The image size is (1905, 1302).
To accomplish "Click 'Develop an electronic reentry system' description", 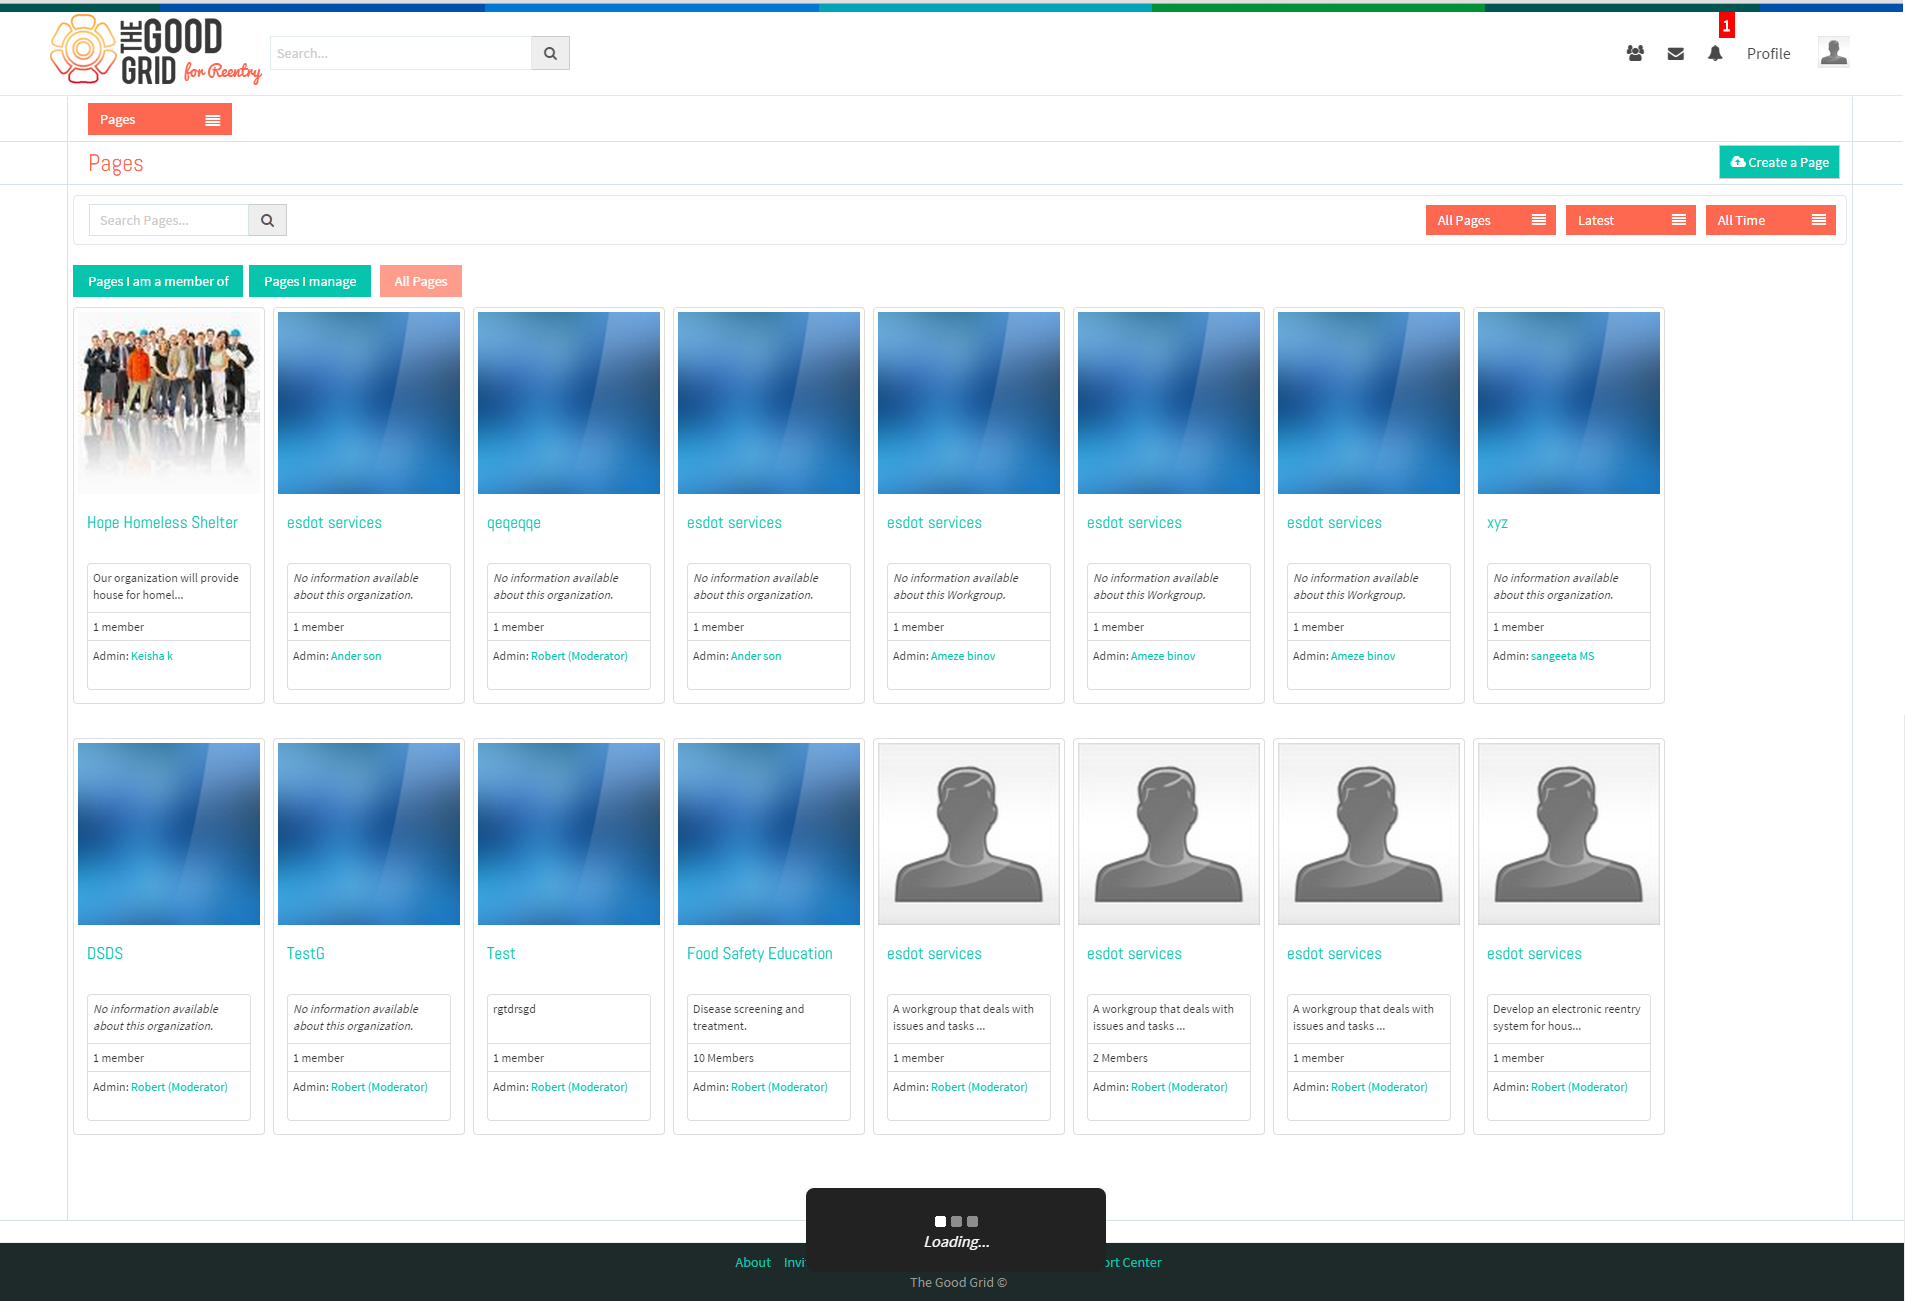I will (x=1566, y=1017).
